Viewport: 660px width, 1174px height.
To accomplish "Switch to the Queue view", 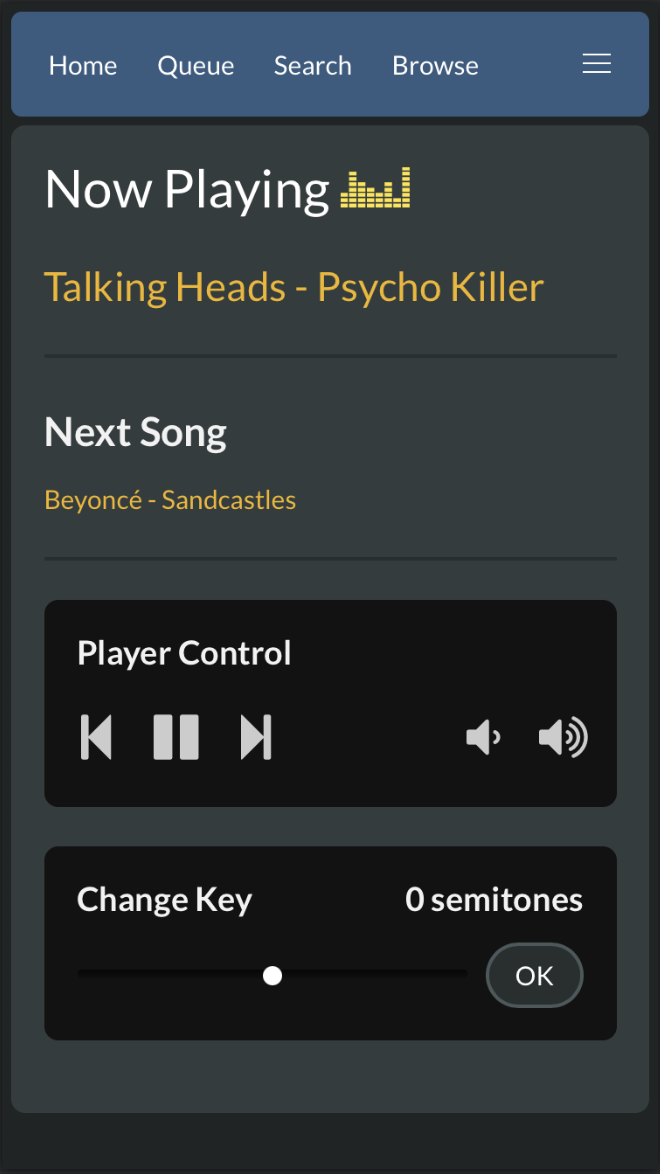I will (x=196, y=65).
